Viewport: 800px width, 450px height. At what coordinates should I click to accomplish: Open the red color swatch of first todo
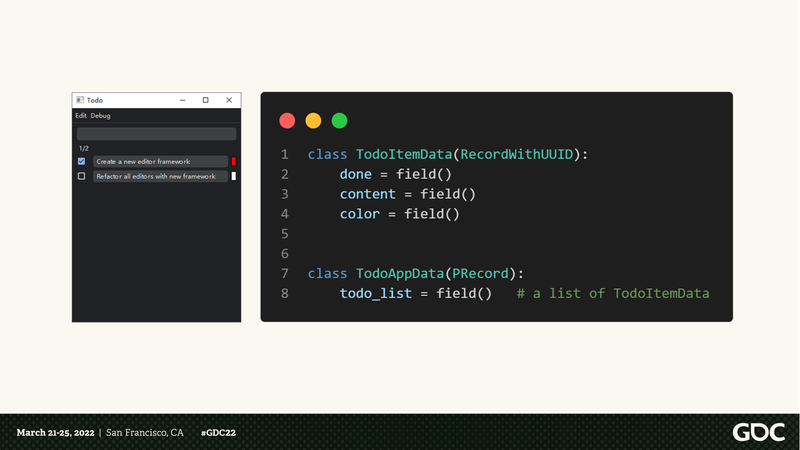pyautogui.click(x=234, y=161)
